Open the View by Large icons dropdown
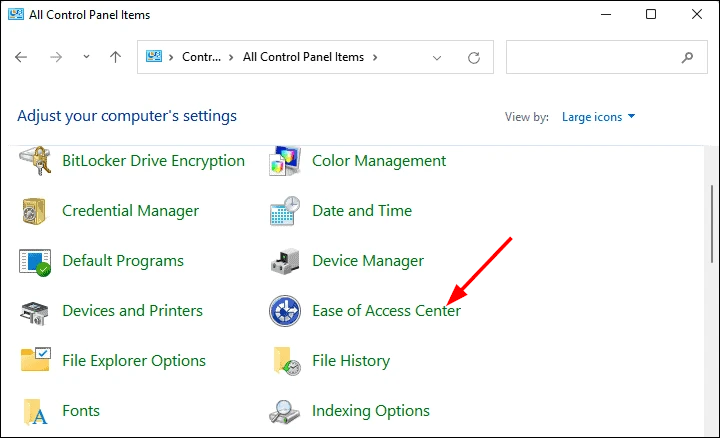720x438 pixels. (x=598, y=117)
